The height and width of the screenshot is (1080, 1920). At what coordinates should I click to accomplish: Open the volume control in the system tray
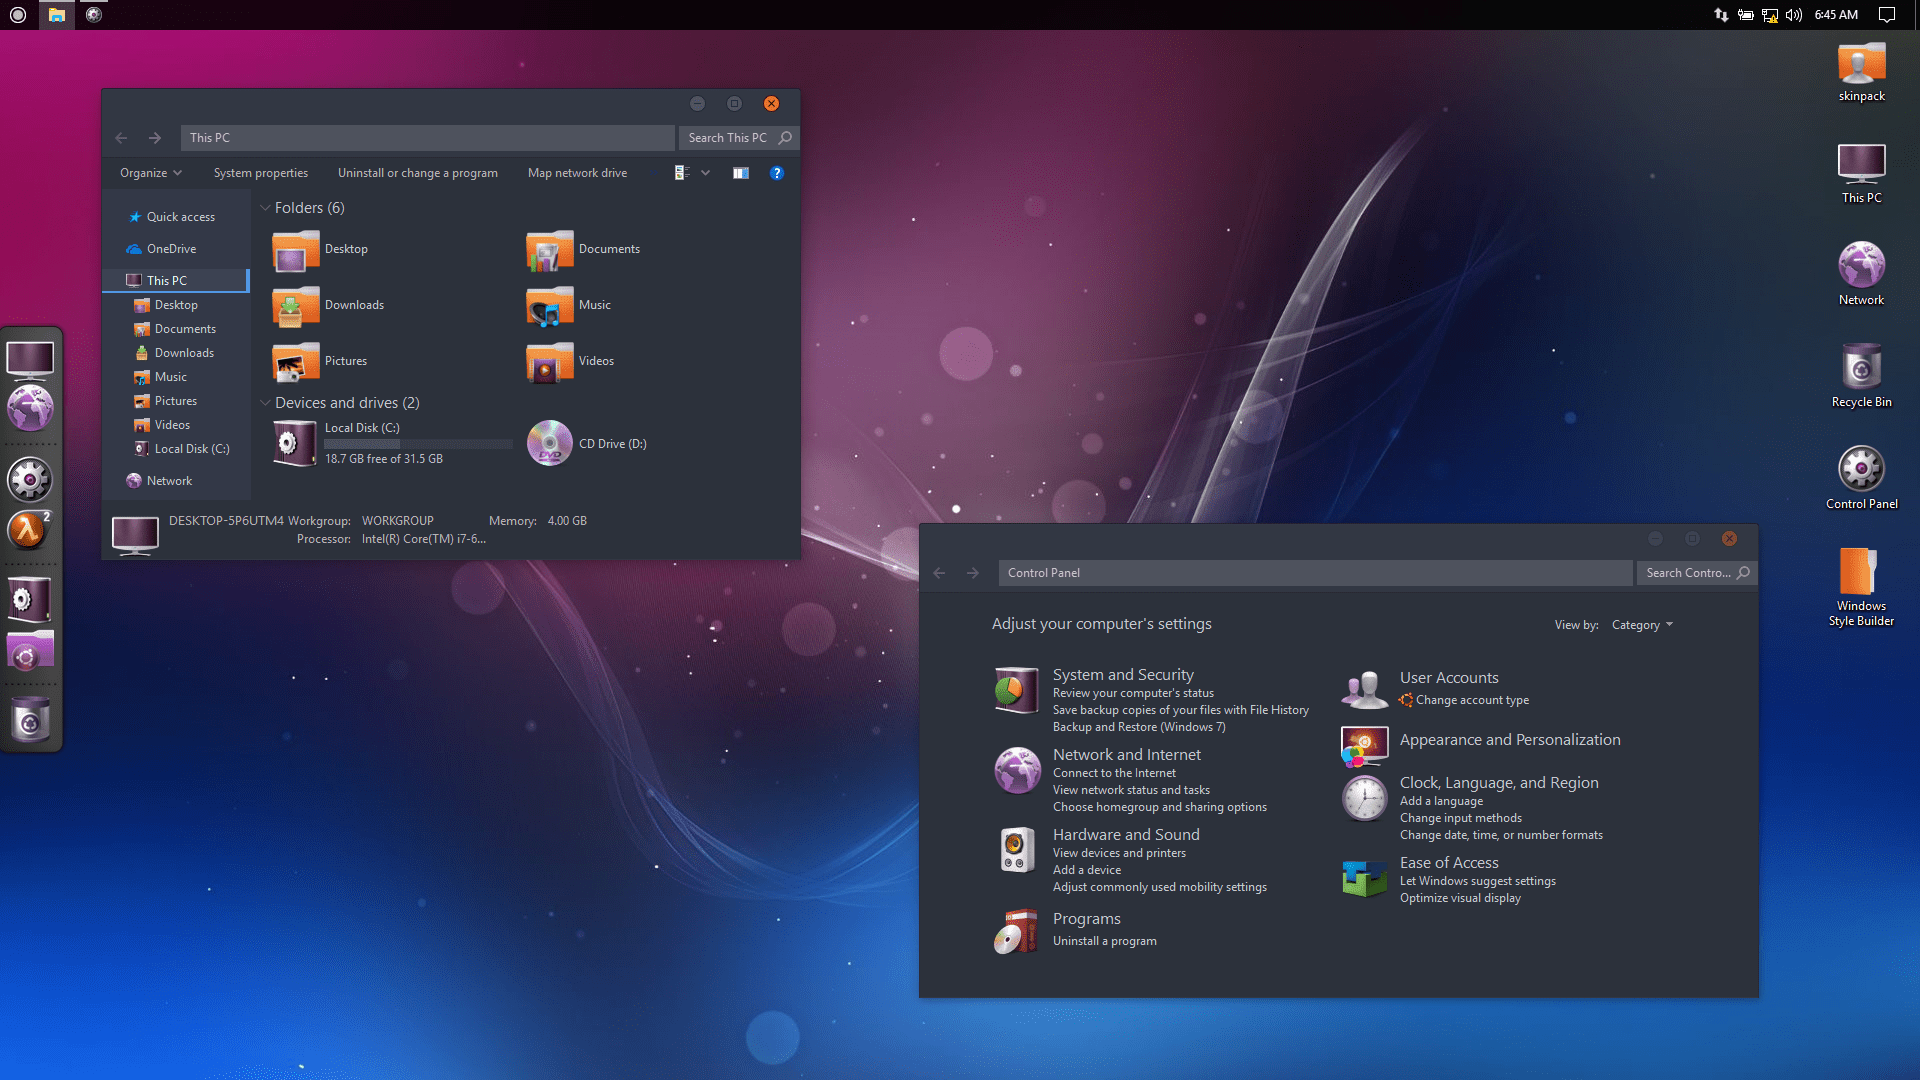(x=1793, y=14)
